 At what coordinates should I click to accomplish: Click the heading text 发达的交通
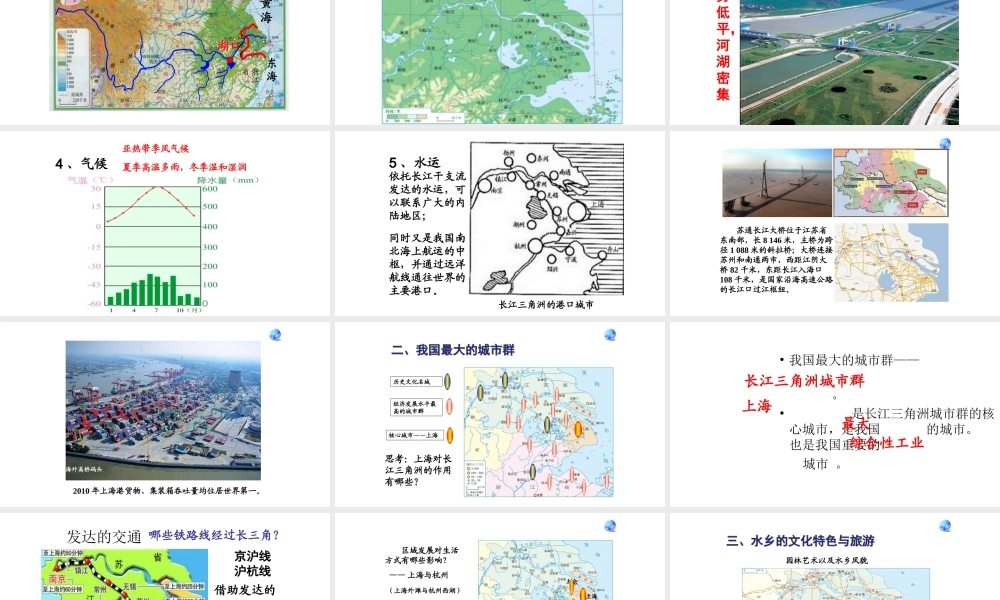(x=104, y=537)
